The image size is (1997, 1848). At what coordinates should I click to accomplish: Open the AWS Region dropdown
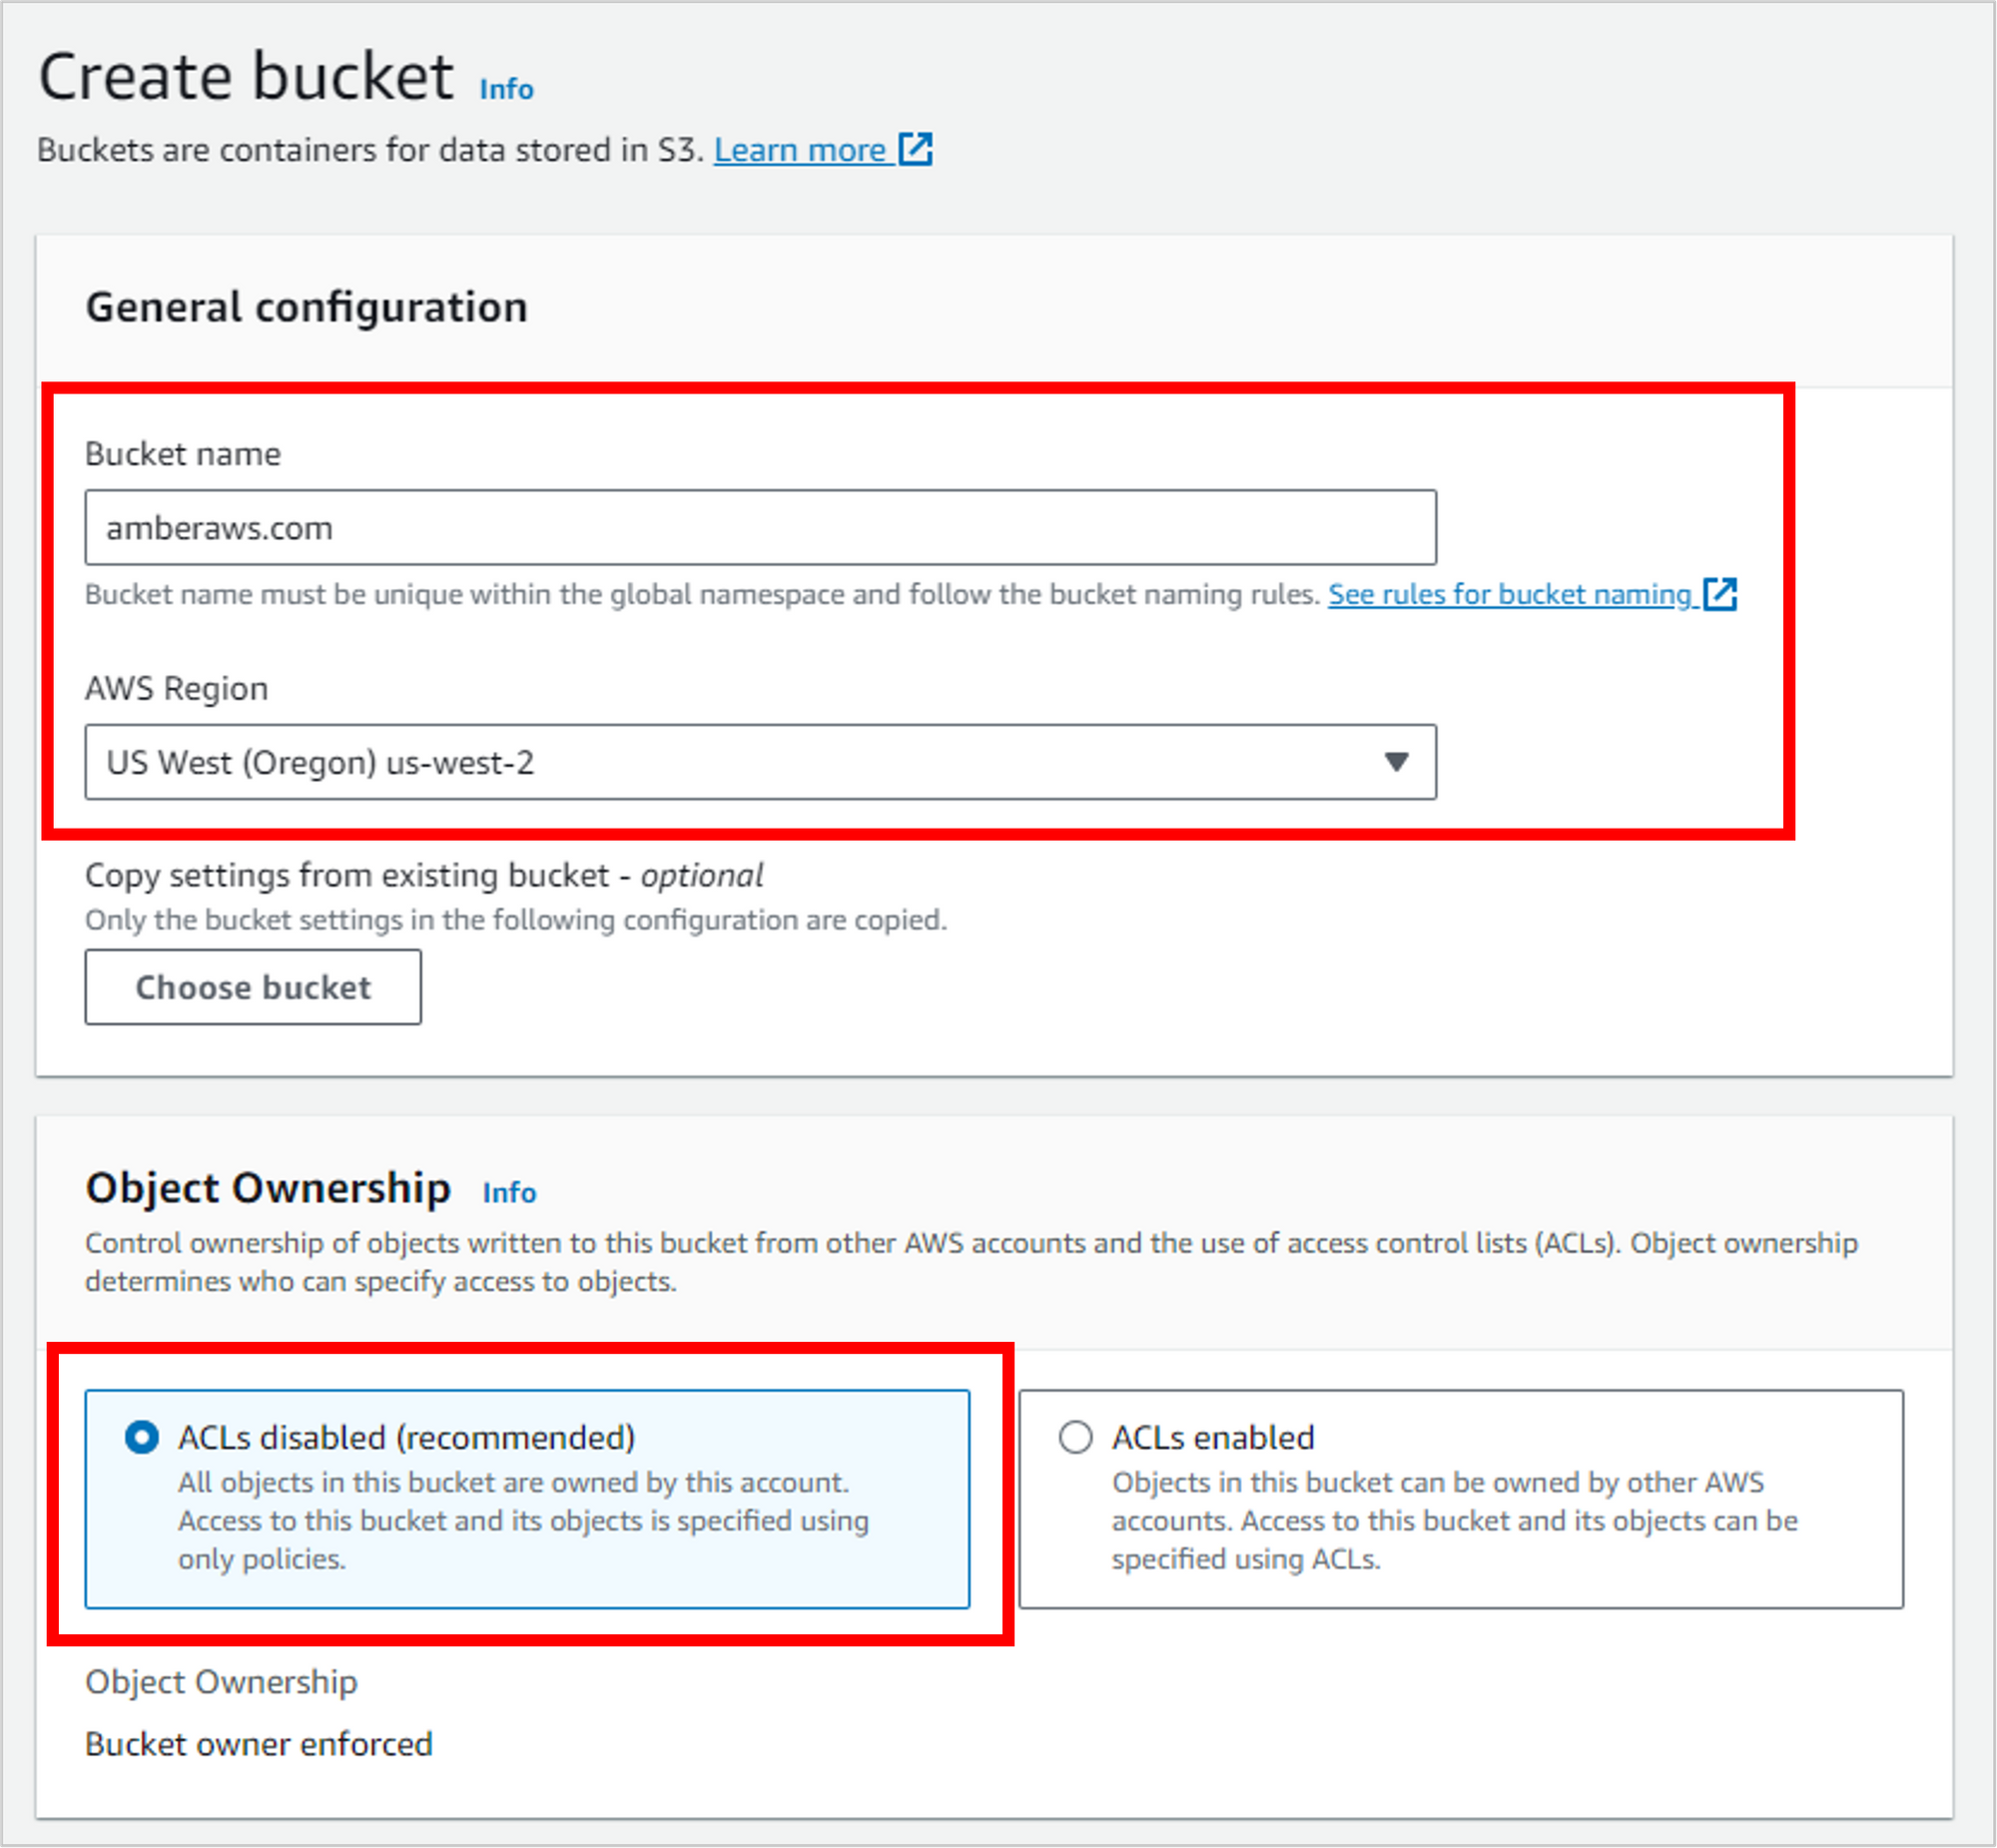click(x=760, y=762)
